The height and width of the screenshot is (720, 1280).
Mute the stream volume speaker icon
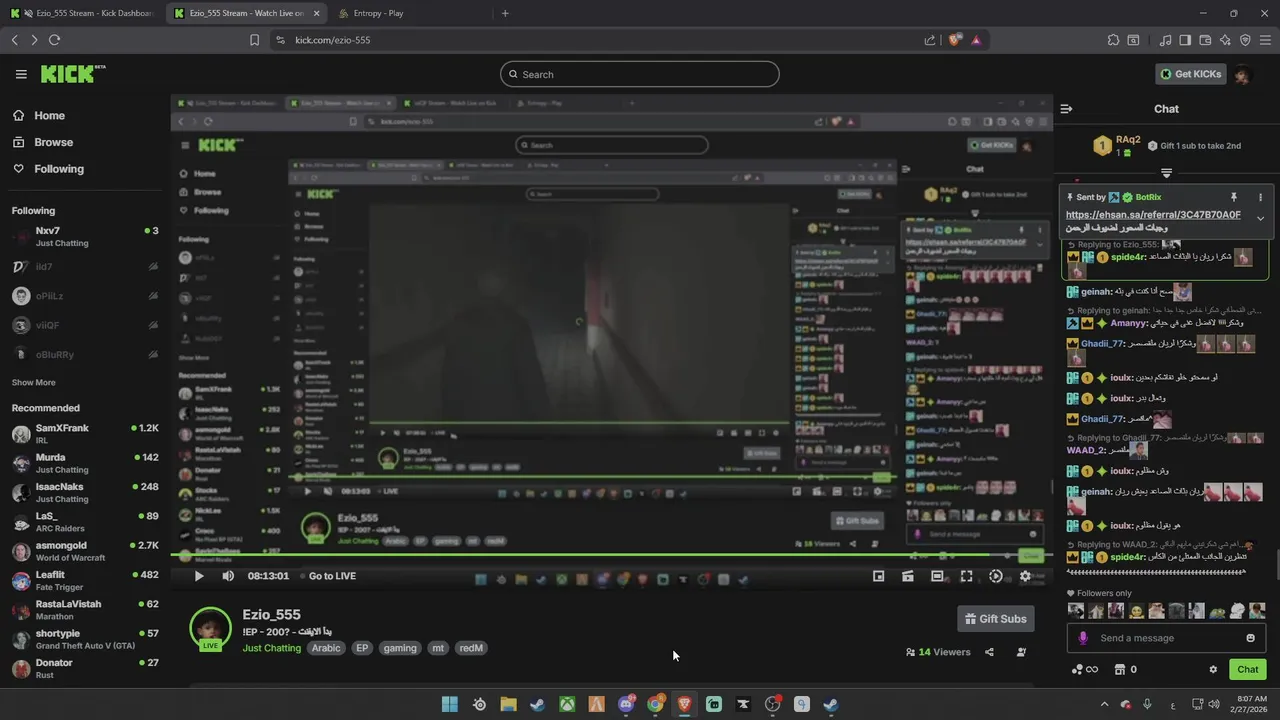click(x=228, y=576)
